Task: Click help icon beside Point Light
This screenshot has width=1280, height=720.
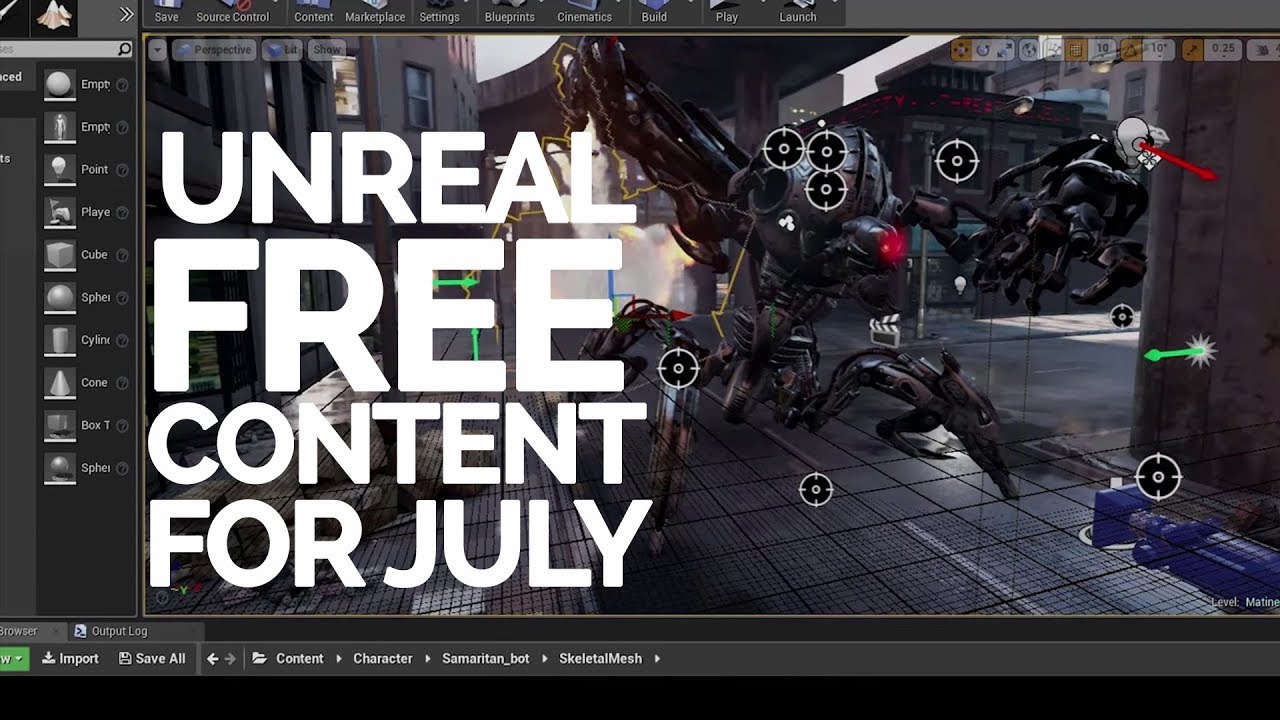Action: (x=122, y=170)
